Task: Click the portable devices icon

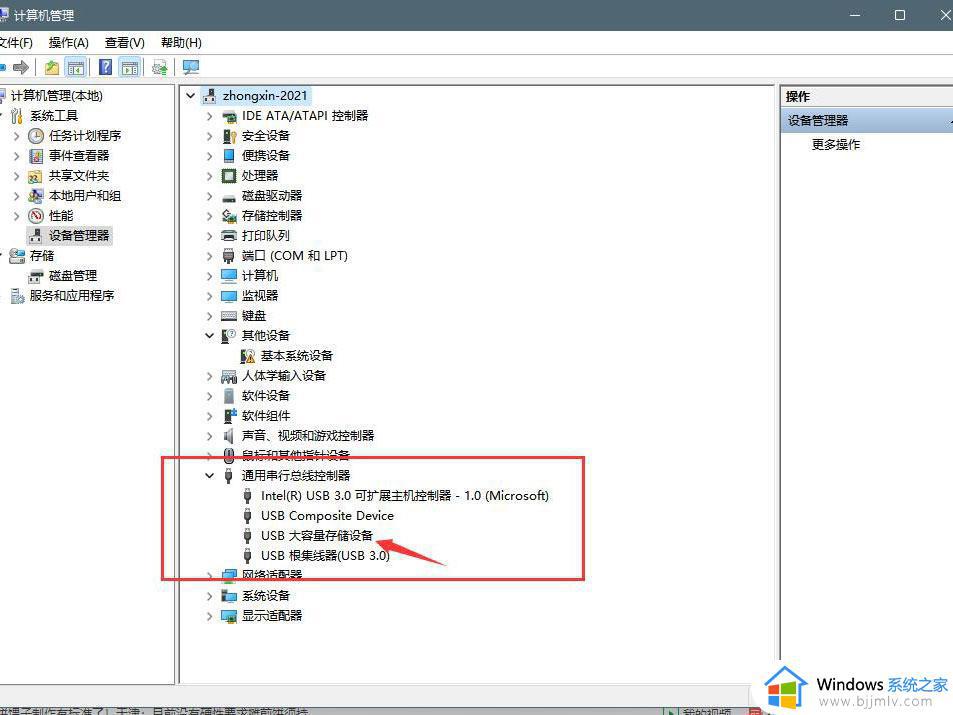Action: (229, 156)
